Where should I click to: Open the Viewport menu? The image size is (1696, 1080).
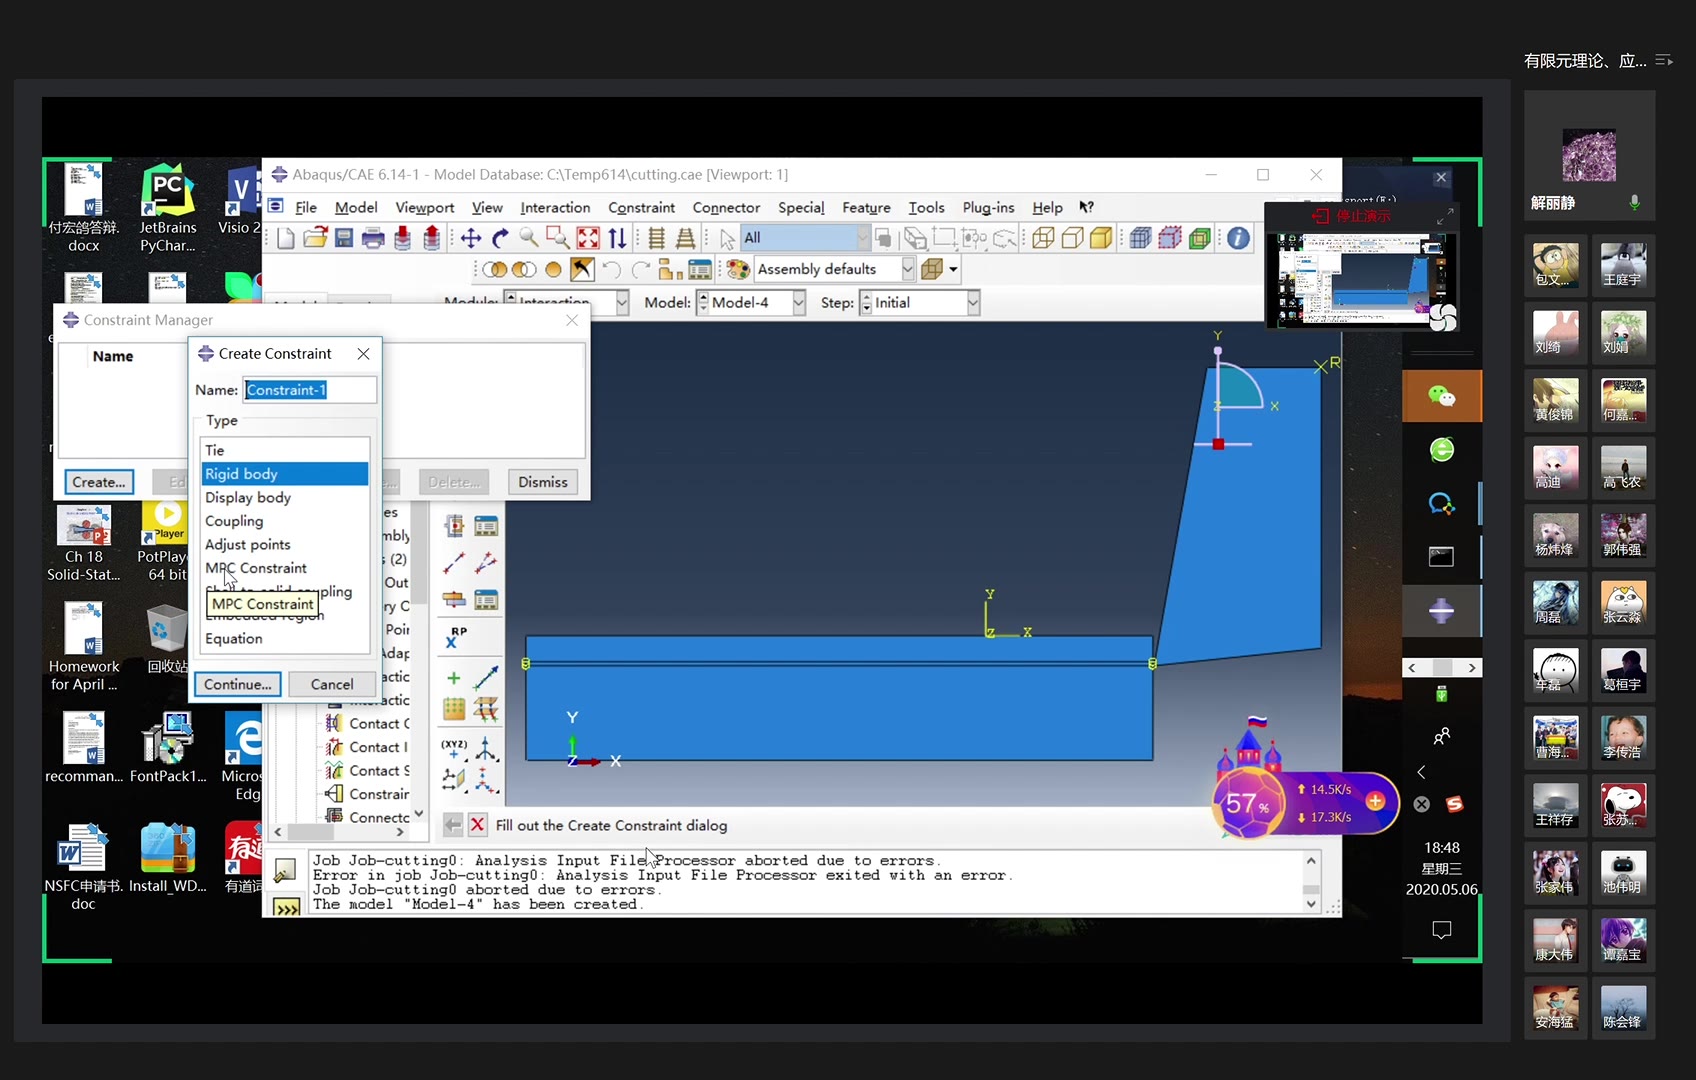click(x=424, y=207)
